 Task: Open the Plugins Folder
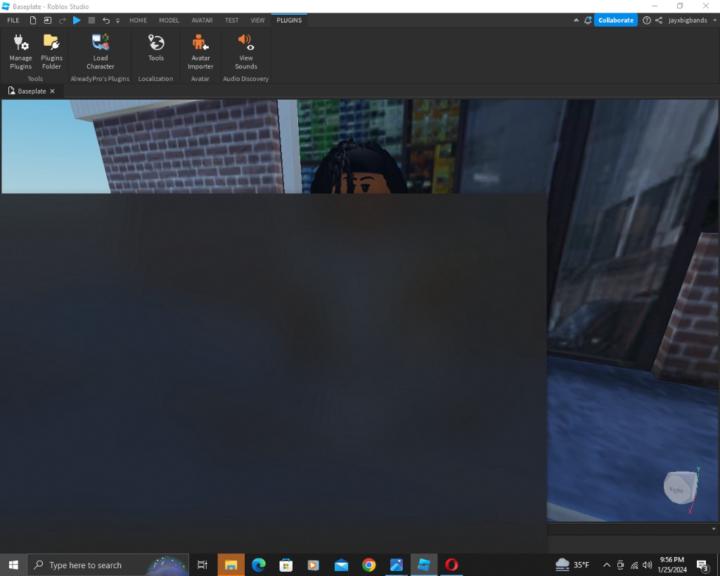51,51
